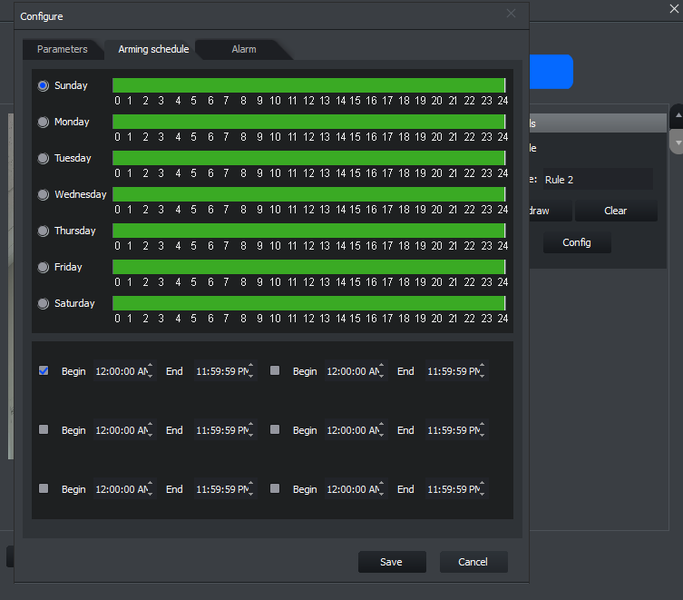This screenshot has height=600, width=683.
Task: Click the Thursday schedule timeline bar
Action: coord(308,231)
